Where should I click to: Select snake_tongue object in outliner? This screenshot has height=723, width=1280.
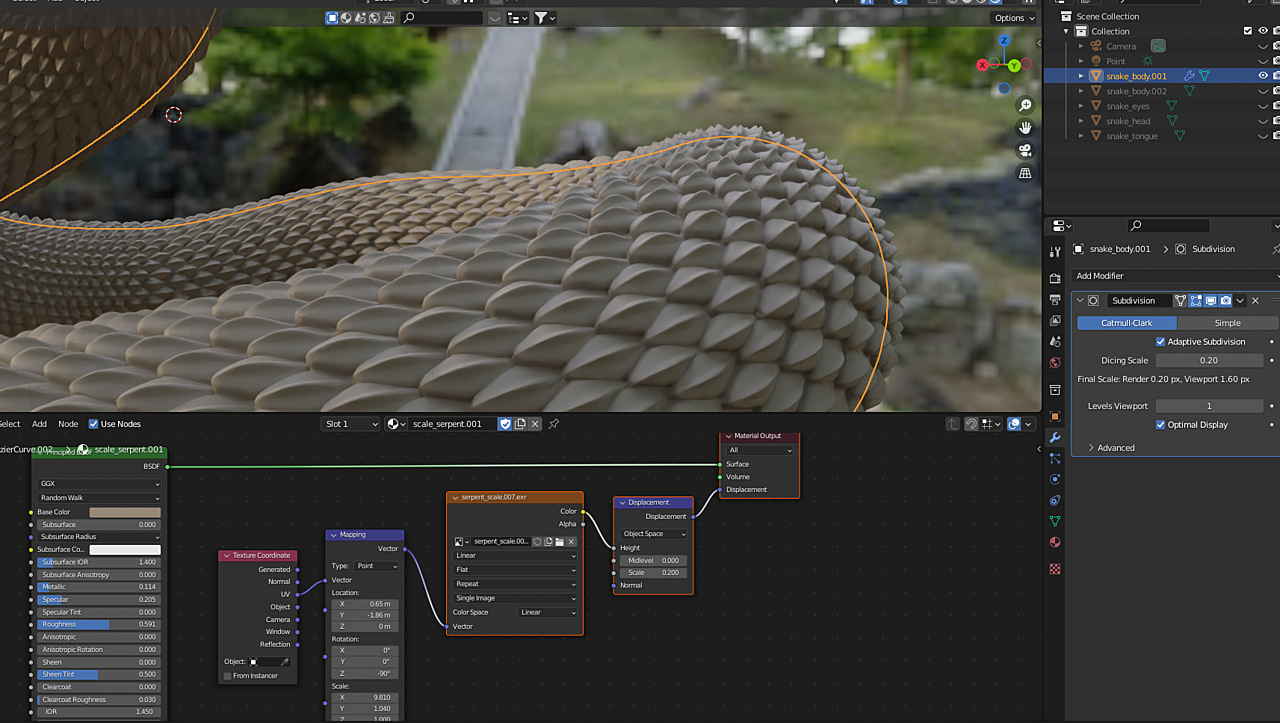coord(1132,136)
